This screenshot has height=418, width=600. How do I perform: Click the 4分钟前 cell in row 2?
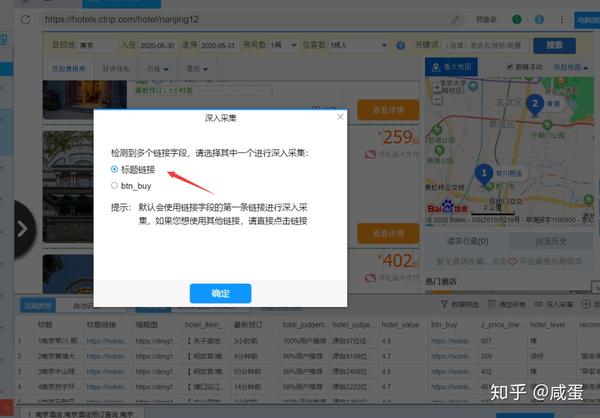[x=245, y=356]
